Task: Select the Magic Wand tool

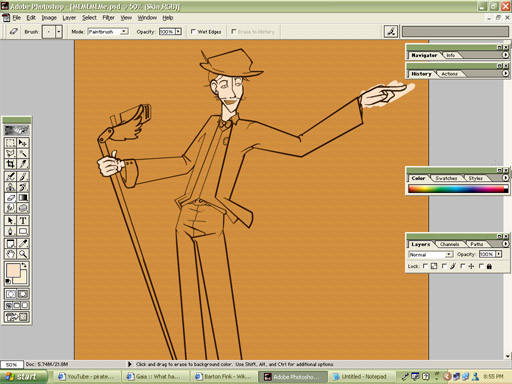Action: click(x=23, y=153)
